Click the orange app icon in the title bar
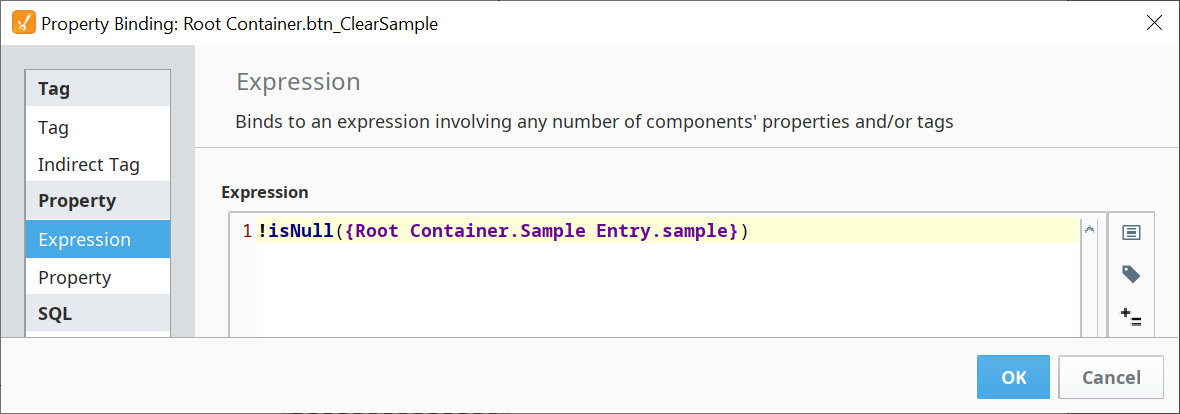1180x414 pixels. click(x=24, y=23)
